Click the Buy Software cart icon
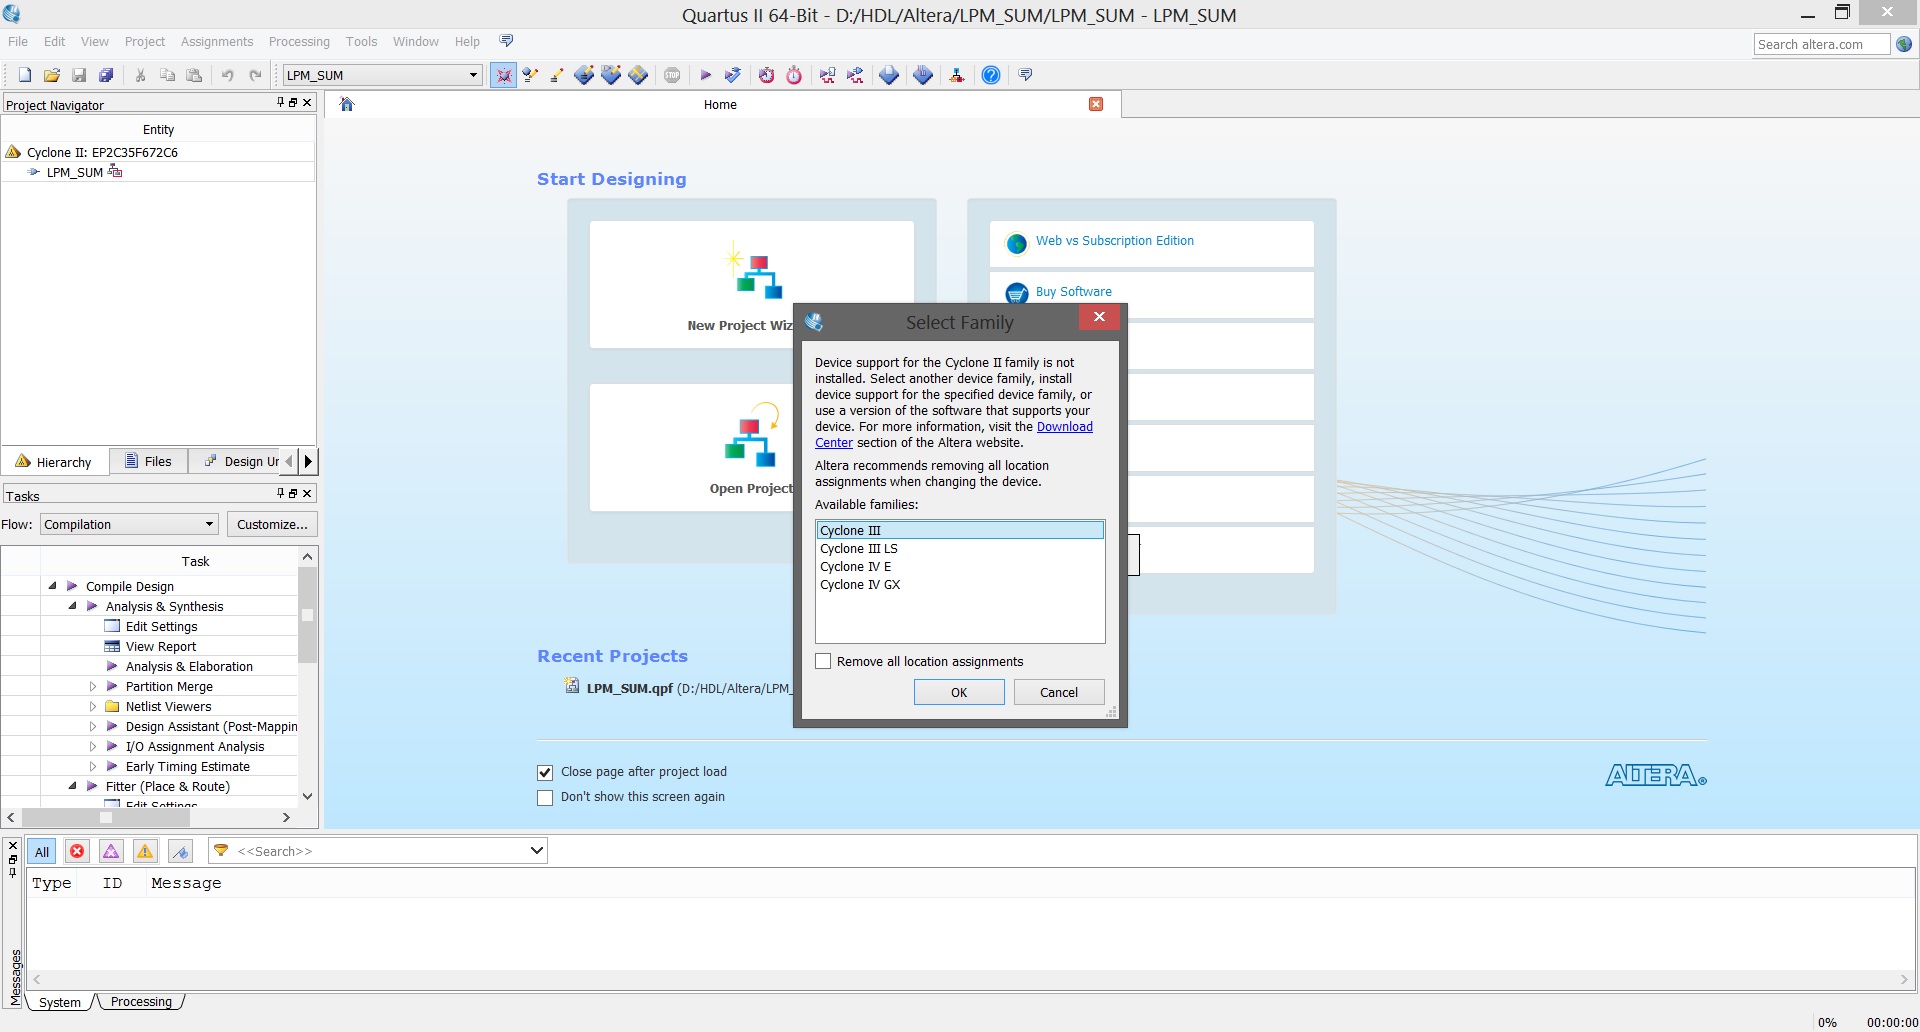The width and height of the screenshot is (1920, 1032). pyautogui.click(x=1017, y=293)
